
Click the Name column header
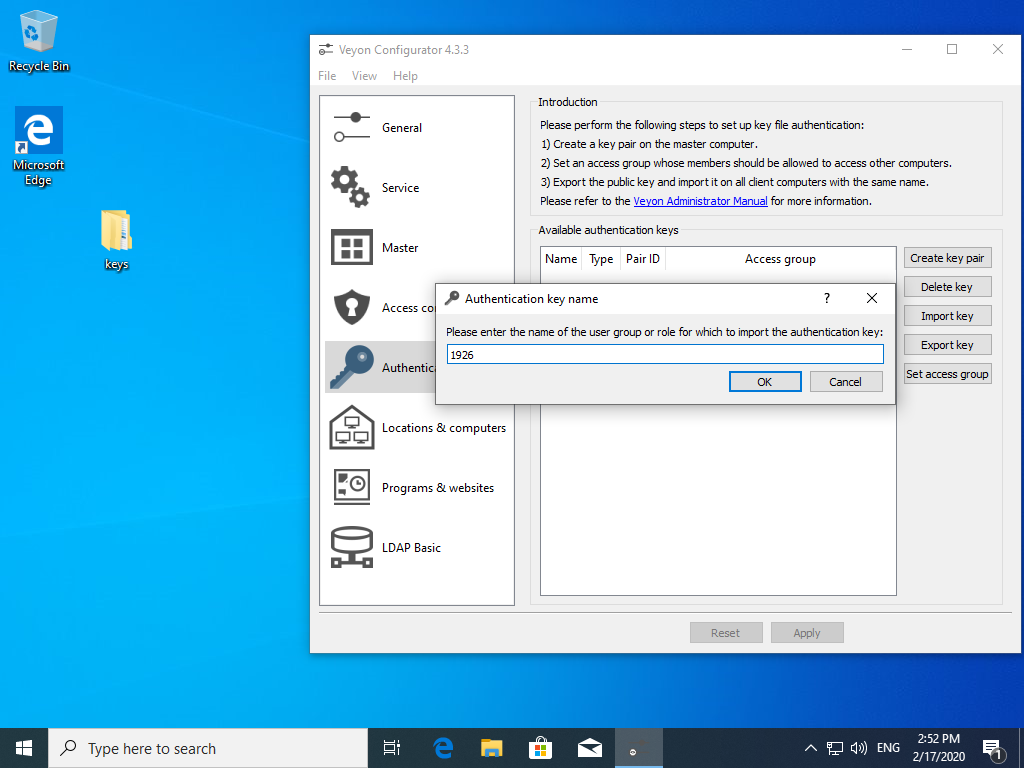point(561,259)
